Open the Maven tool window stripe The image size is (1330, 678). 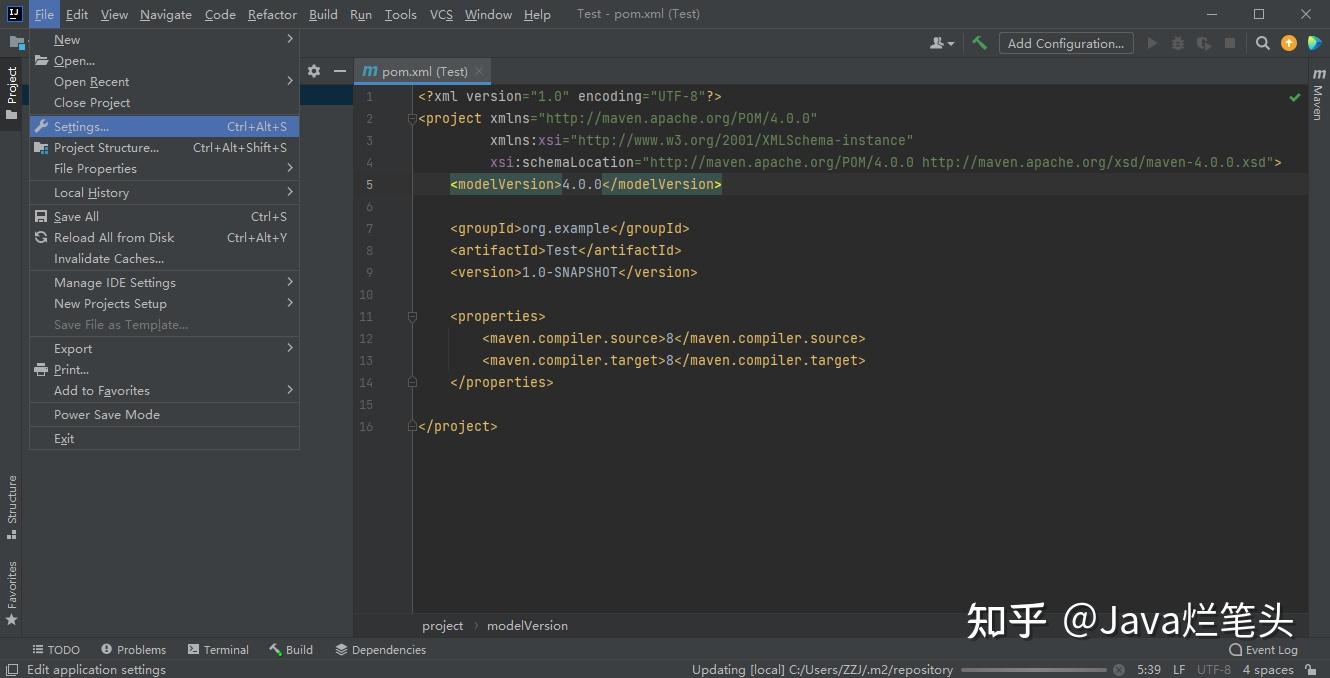[x=1318, y=95]
